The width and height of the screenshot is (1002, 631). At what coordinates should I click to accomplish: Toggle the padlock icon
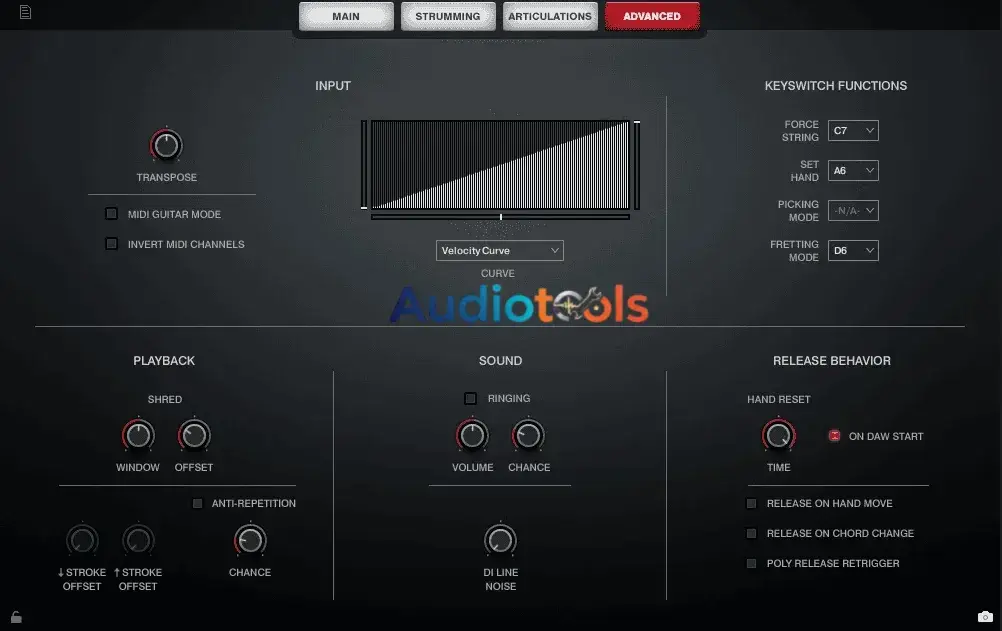(17, 617)
